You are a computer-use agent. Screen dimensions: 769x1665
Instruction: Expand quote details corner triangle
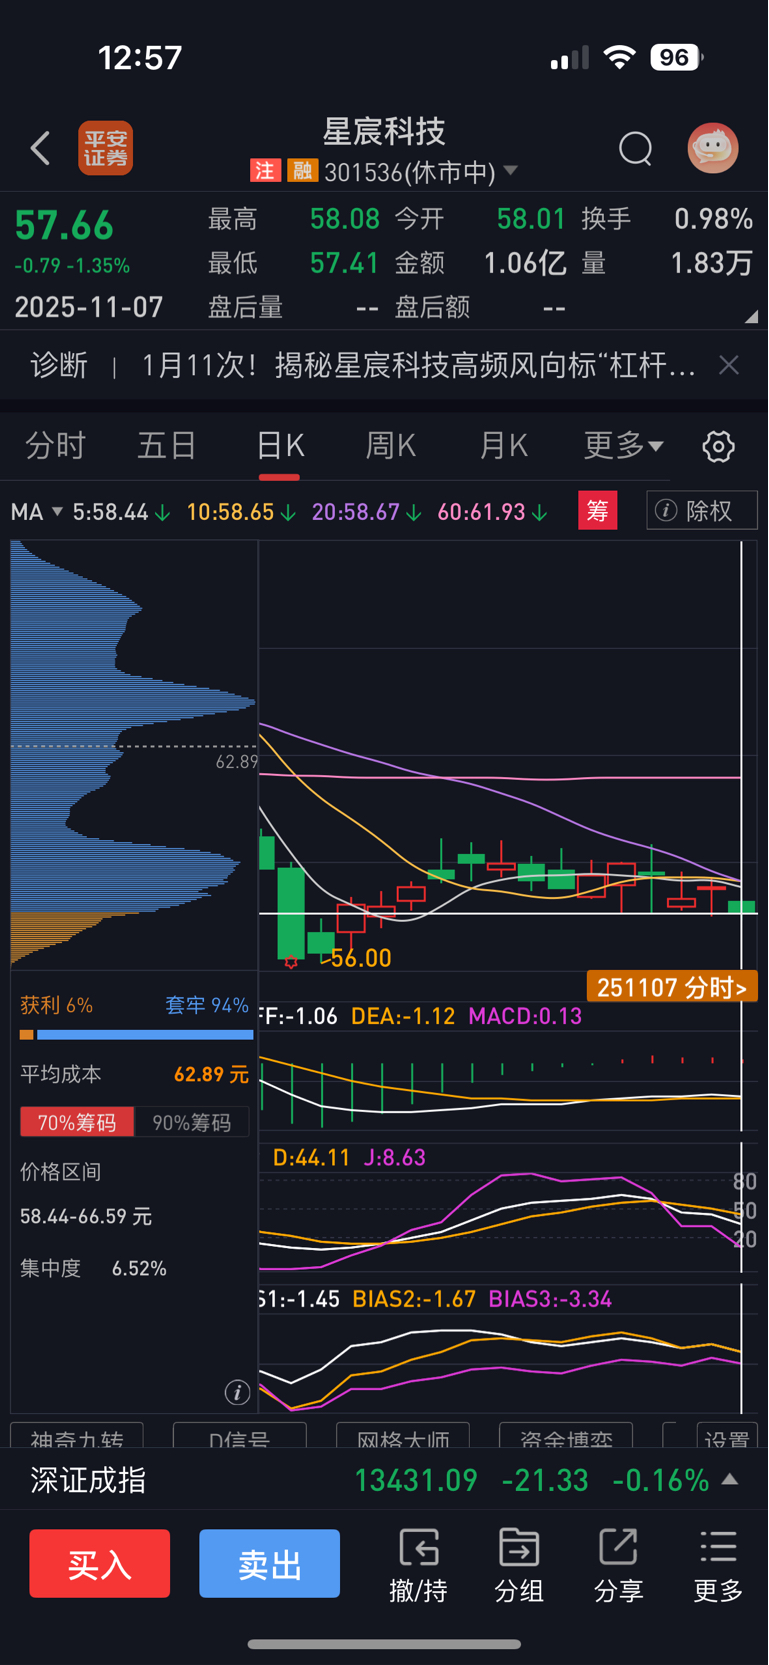point(751,316)
